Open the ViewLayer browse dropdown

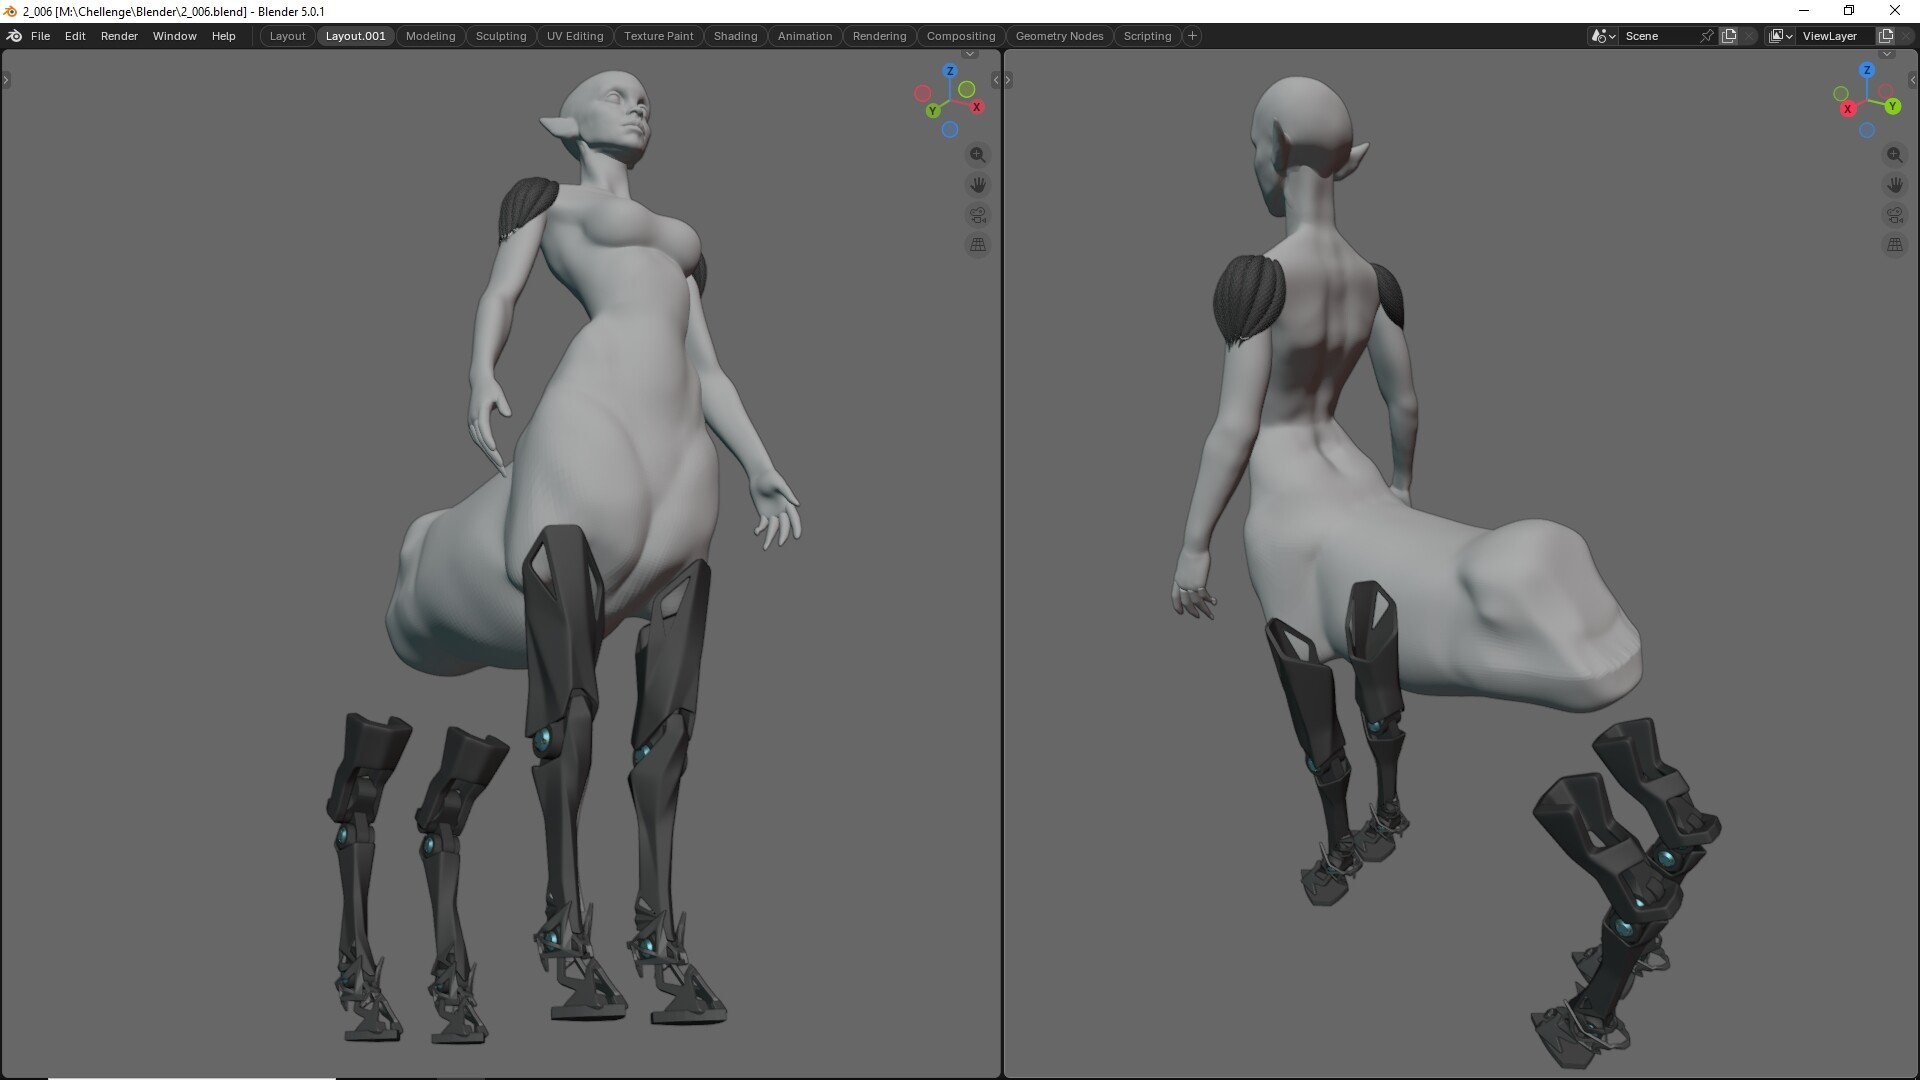(x=1780, y=36)
